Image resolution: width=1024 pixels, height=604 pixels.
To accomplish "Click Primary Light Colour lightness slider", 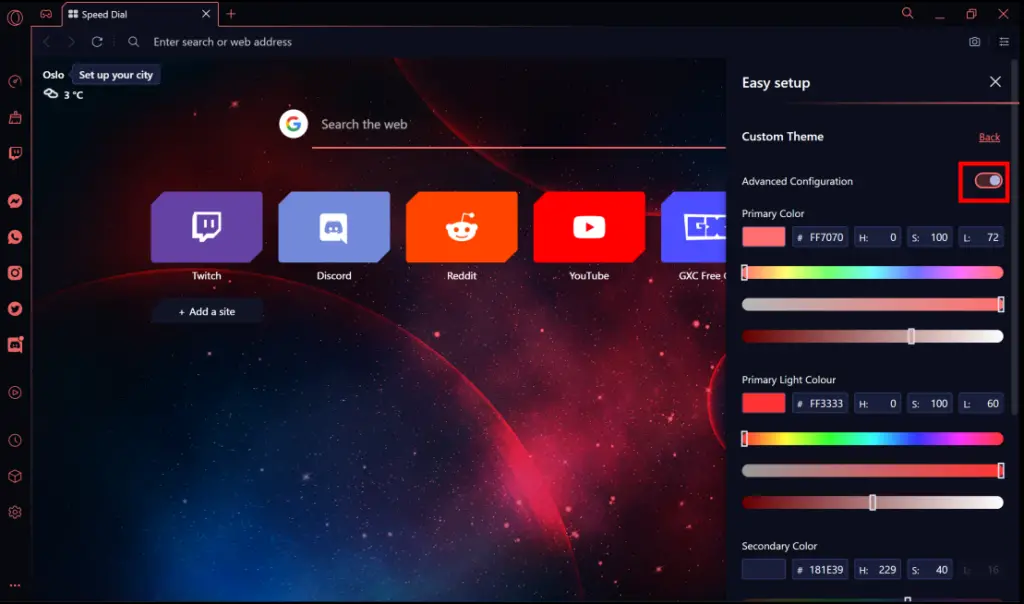I will pos(872,502).
